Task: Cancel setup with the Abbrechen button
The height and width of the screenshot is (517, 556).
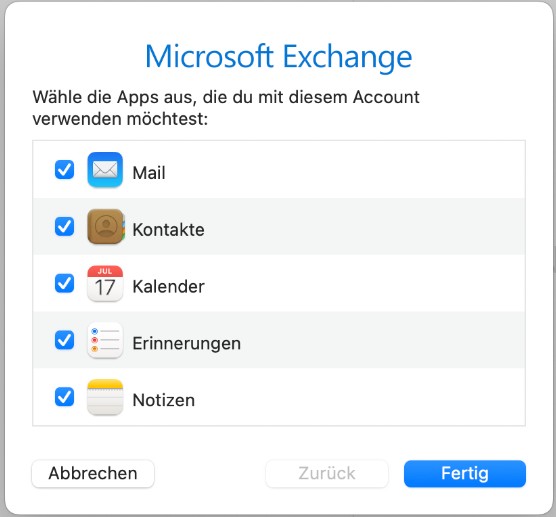Action: 93,473
